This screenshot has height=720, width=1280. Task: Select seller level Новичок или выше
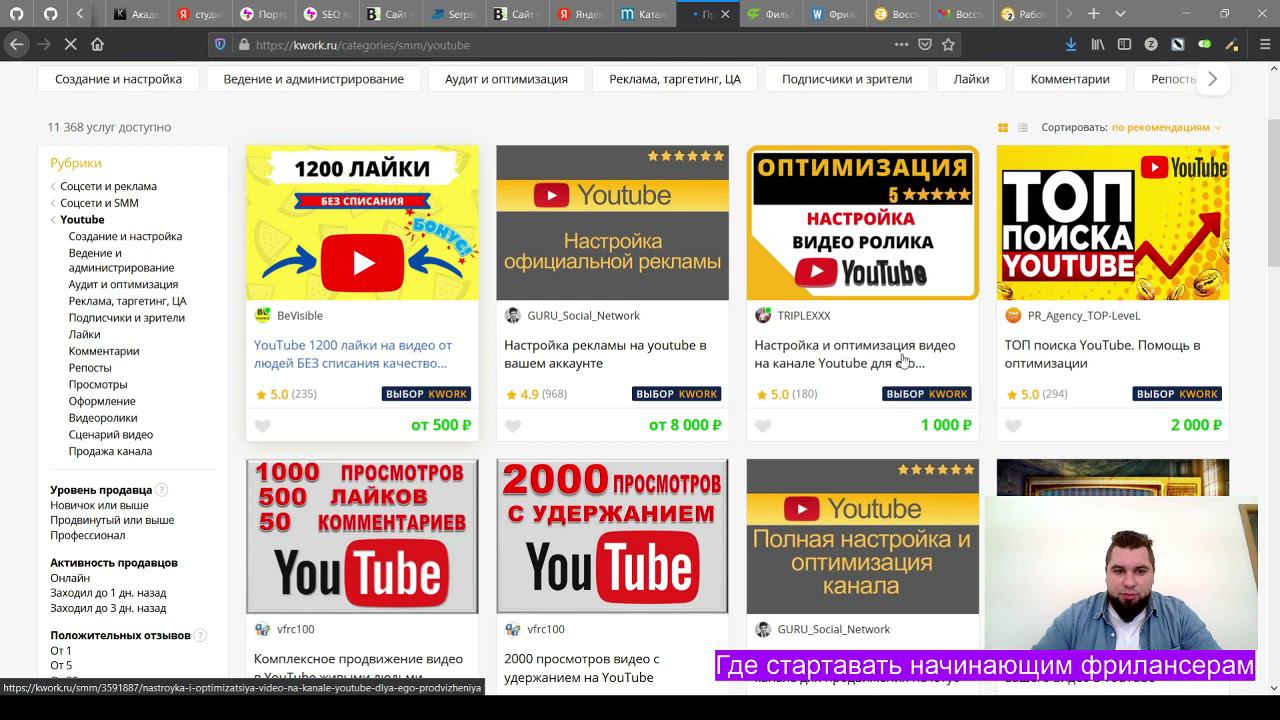click(x=99, y=505)
